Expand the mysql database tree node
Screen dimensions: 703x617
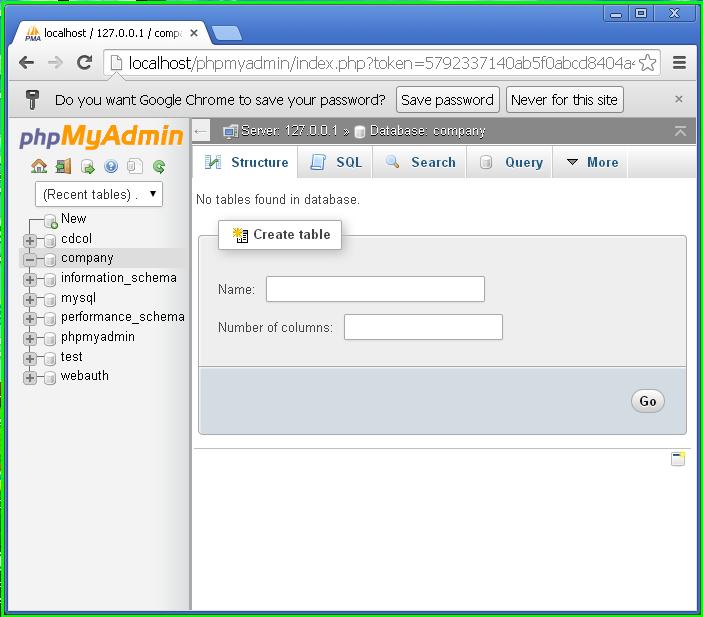tap(30, 300)
